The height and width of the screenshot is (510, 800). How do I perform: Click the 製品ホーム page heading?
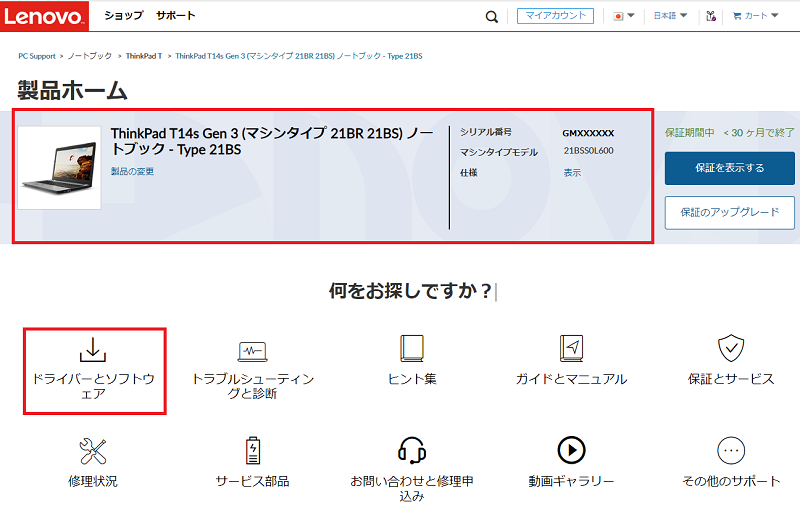[72, 90]
